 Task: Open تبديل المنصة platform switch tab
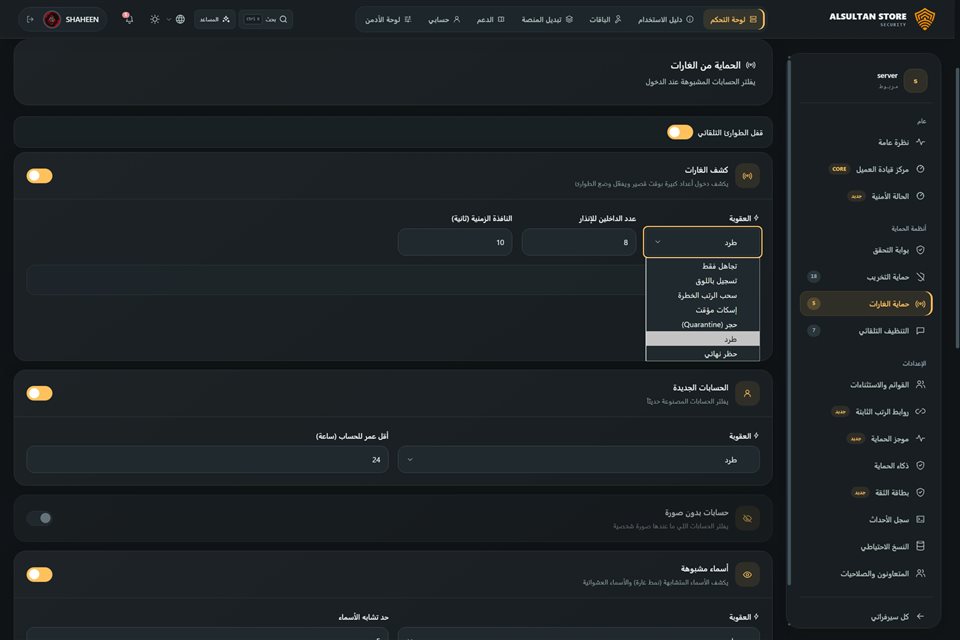click(547, 20)
